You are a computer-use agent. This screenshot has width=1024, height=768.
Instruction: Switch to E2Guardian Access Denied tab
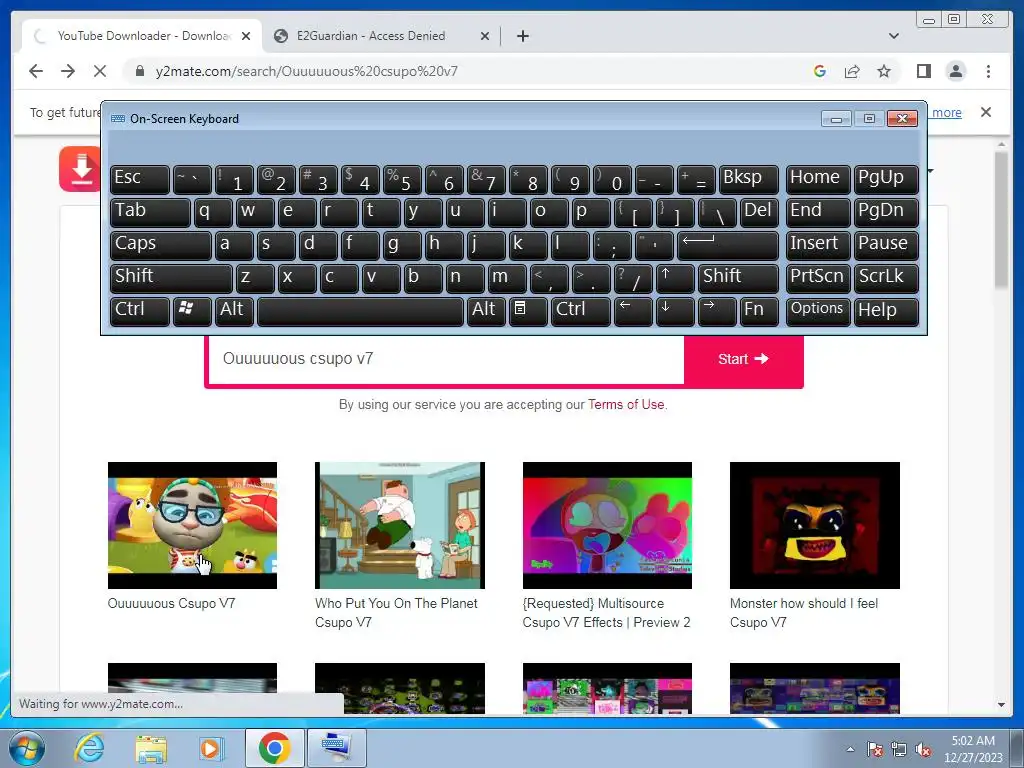click(371, 36)
